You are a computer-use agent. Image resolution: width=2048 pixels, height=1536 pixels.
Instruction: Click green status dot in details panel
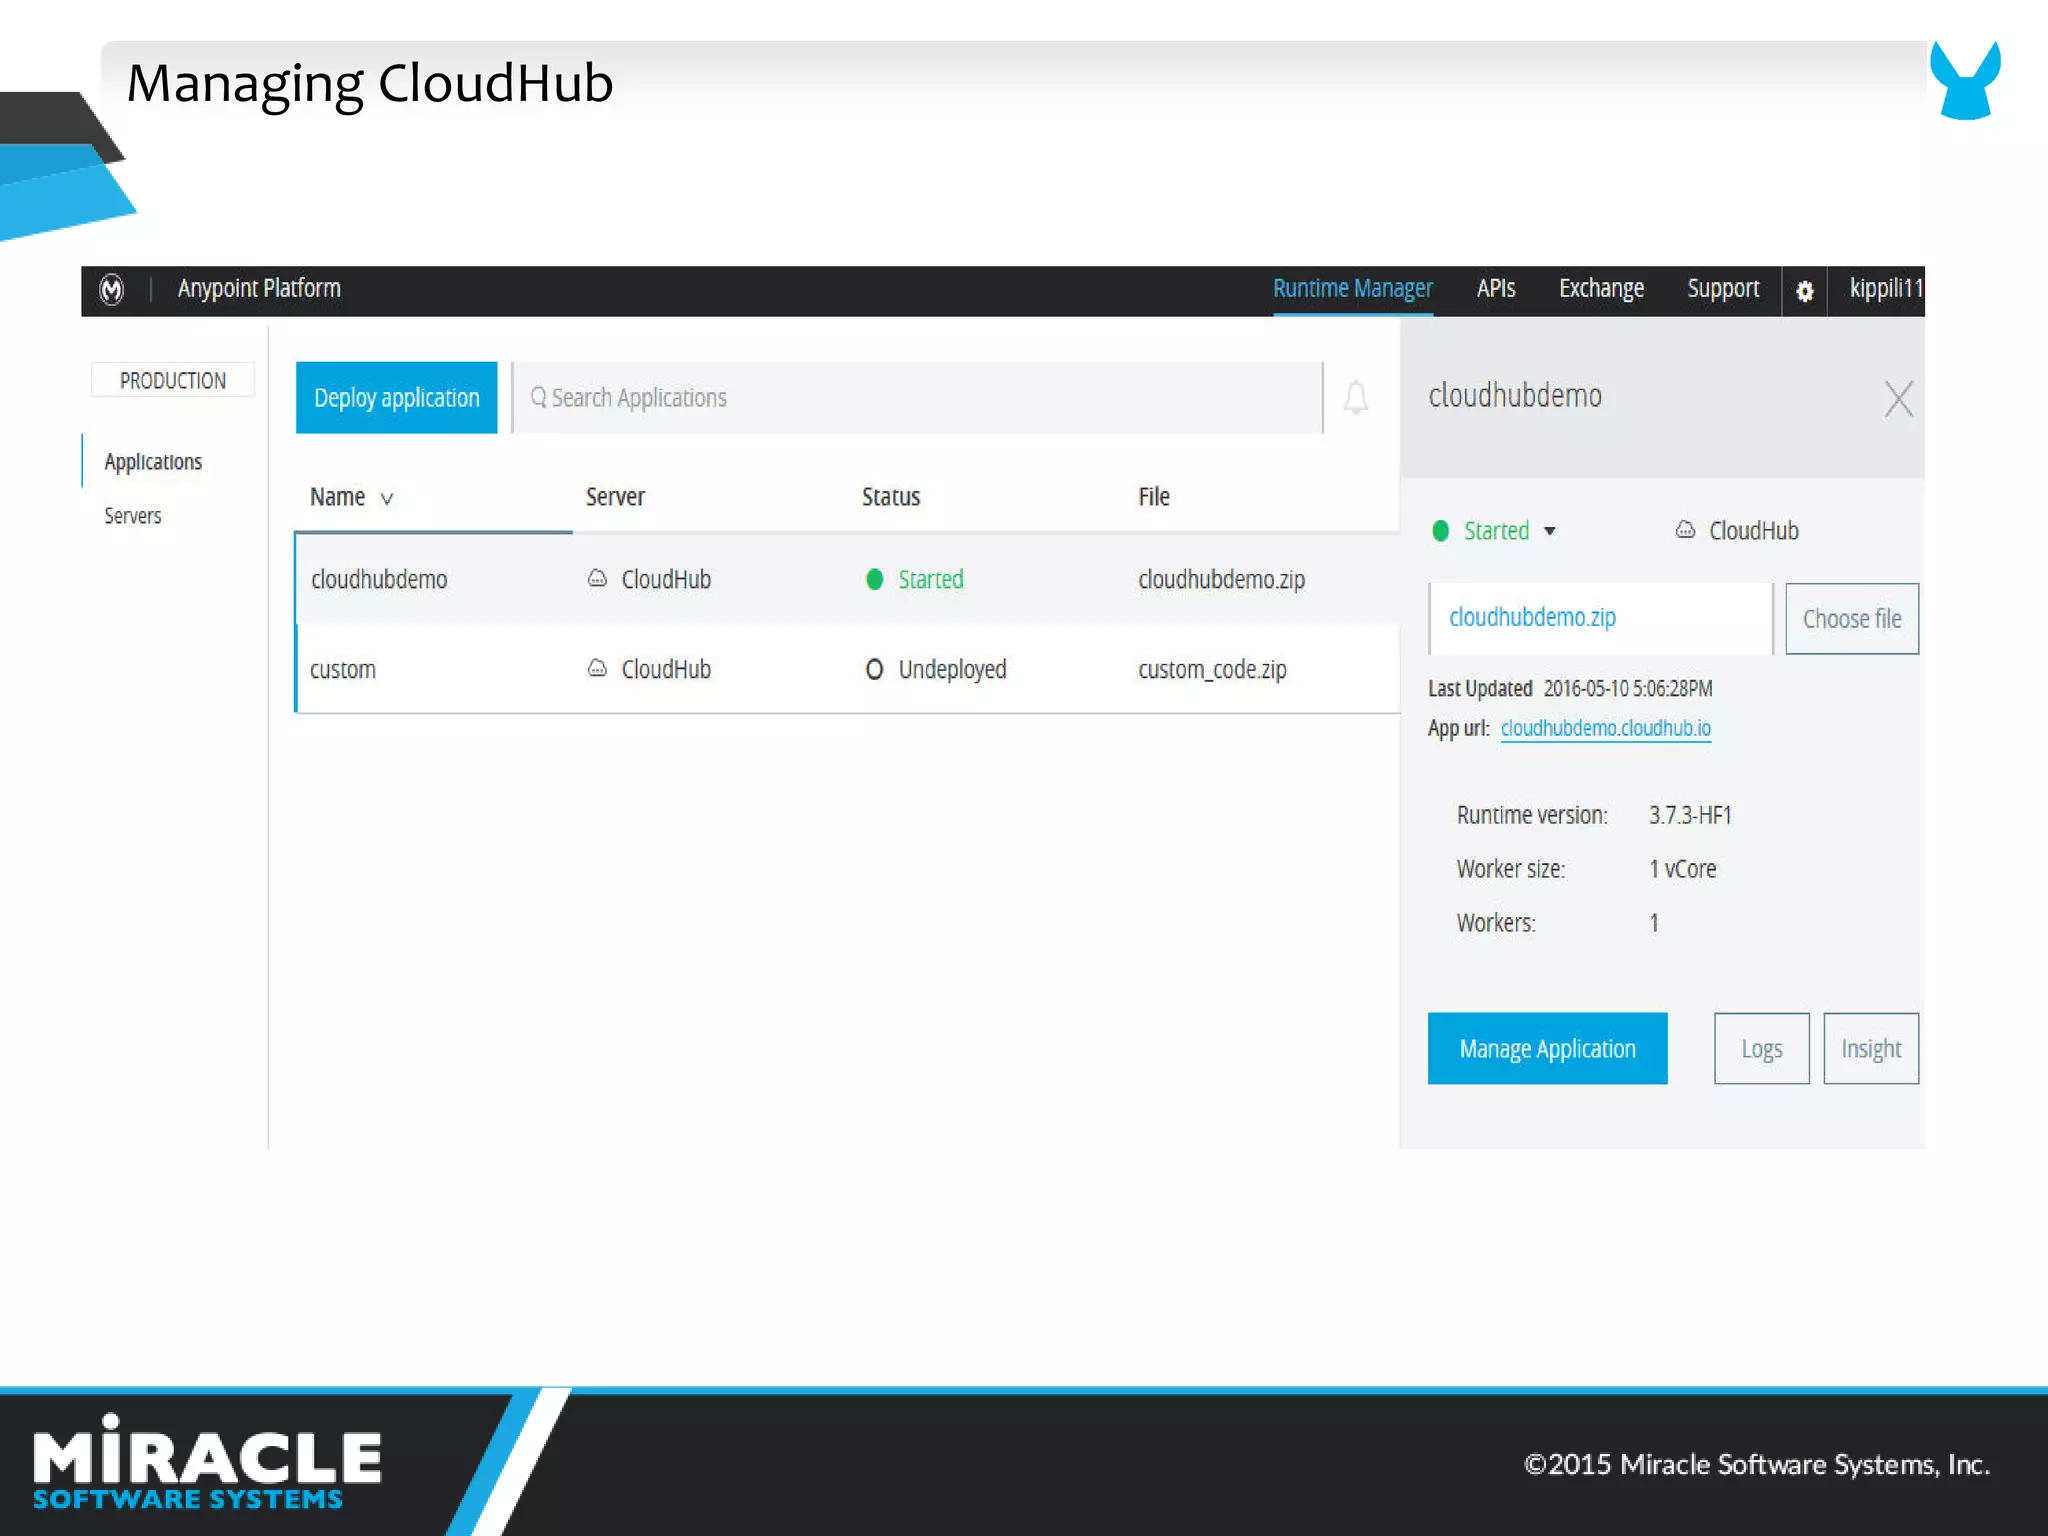(1440, 531)
